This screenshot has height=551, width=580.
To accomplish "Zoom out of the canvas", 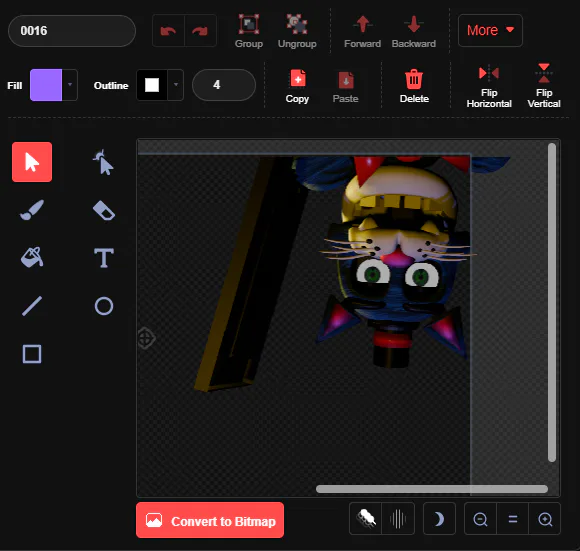I will point(480,519).
